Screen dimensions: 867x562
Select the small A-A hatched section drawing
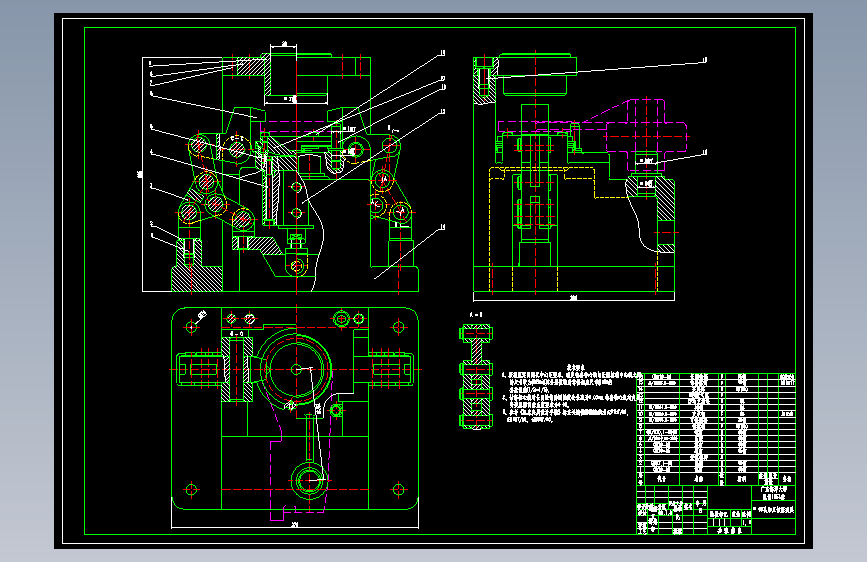tap(476, 377)
